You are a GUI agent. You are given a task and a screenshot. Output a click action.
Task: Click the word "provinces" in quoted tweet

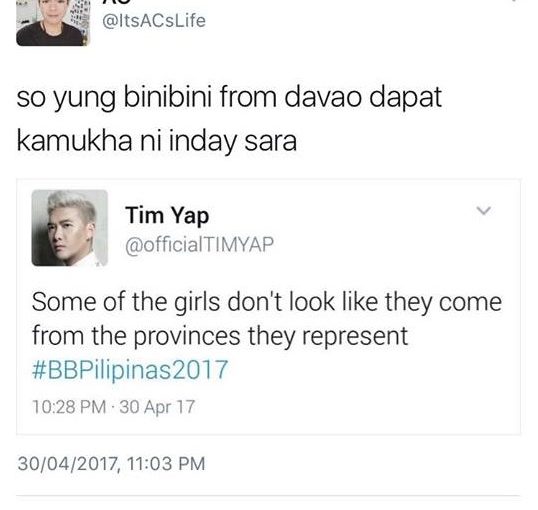(187, 337)
